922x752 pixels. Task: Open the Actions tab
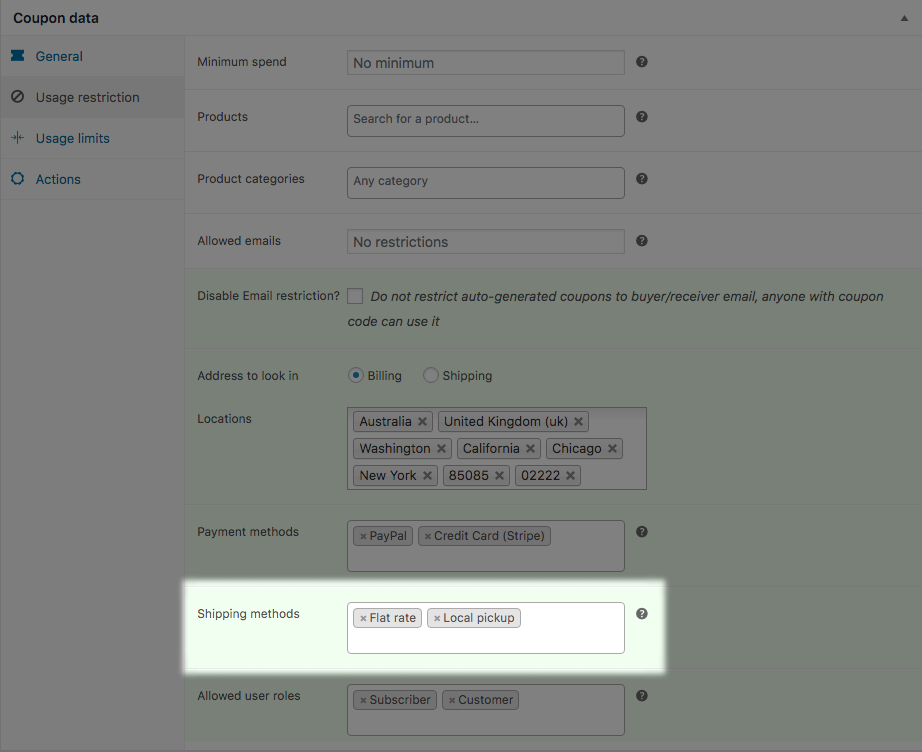[x=58, y=180]
